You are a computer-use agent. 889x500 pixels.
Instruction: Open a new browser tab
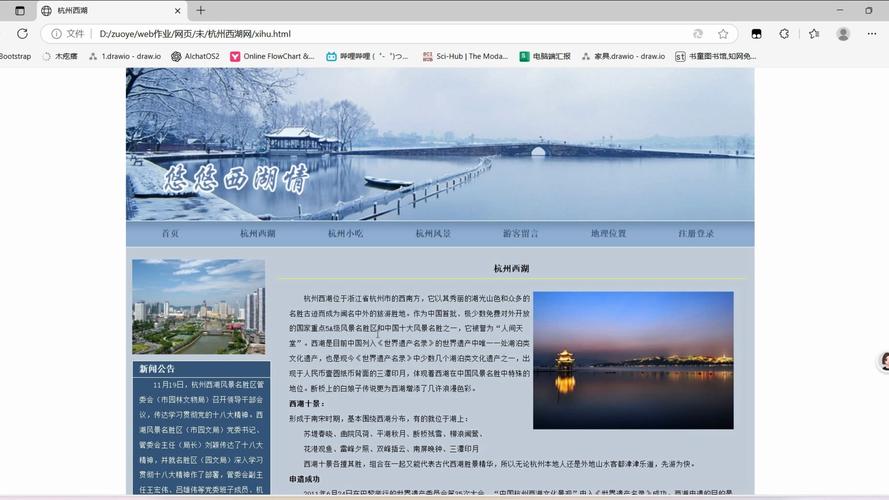pos(201,10)
